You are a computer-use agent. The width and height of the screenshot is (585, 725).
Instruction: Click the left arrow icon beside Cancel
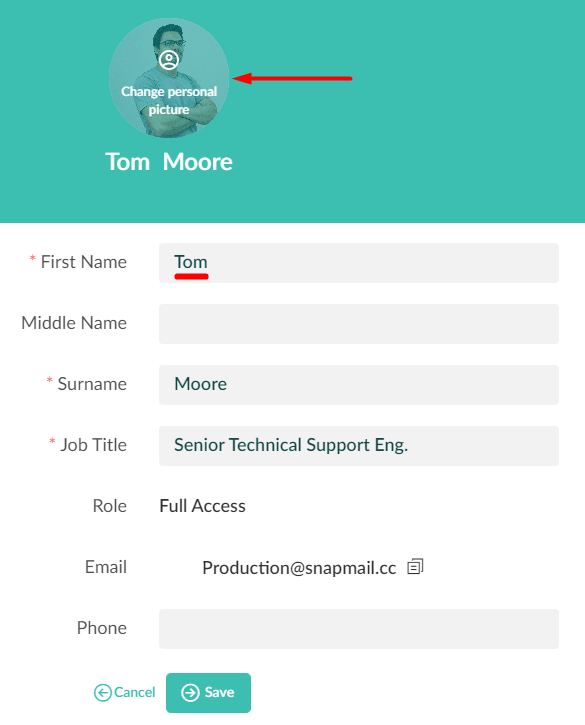(x=103, y=693)
